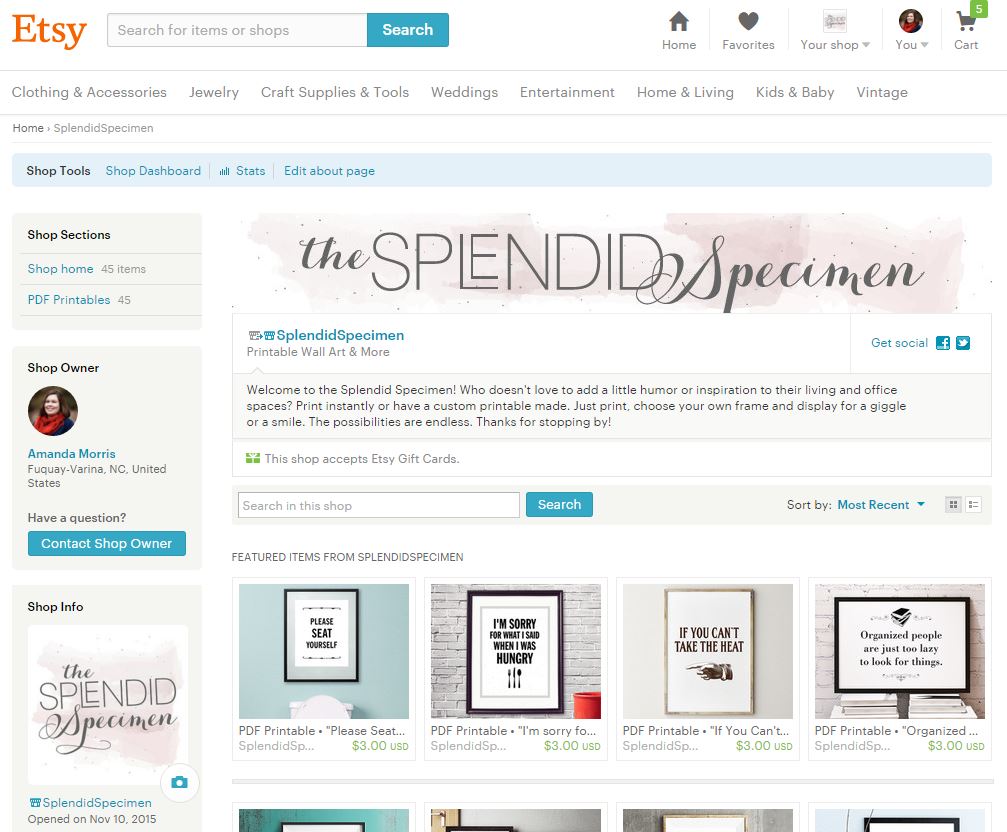Open the Weddings category menu

tap(464, 92)
